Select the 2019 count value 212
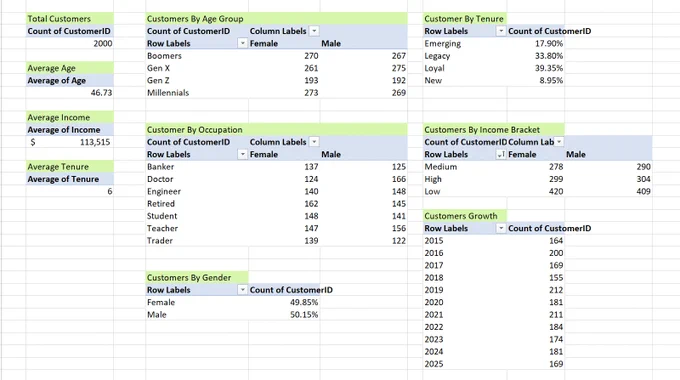This screenshot has width=680, height=380. [x=536, y=290]
